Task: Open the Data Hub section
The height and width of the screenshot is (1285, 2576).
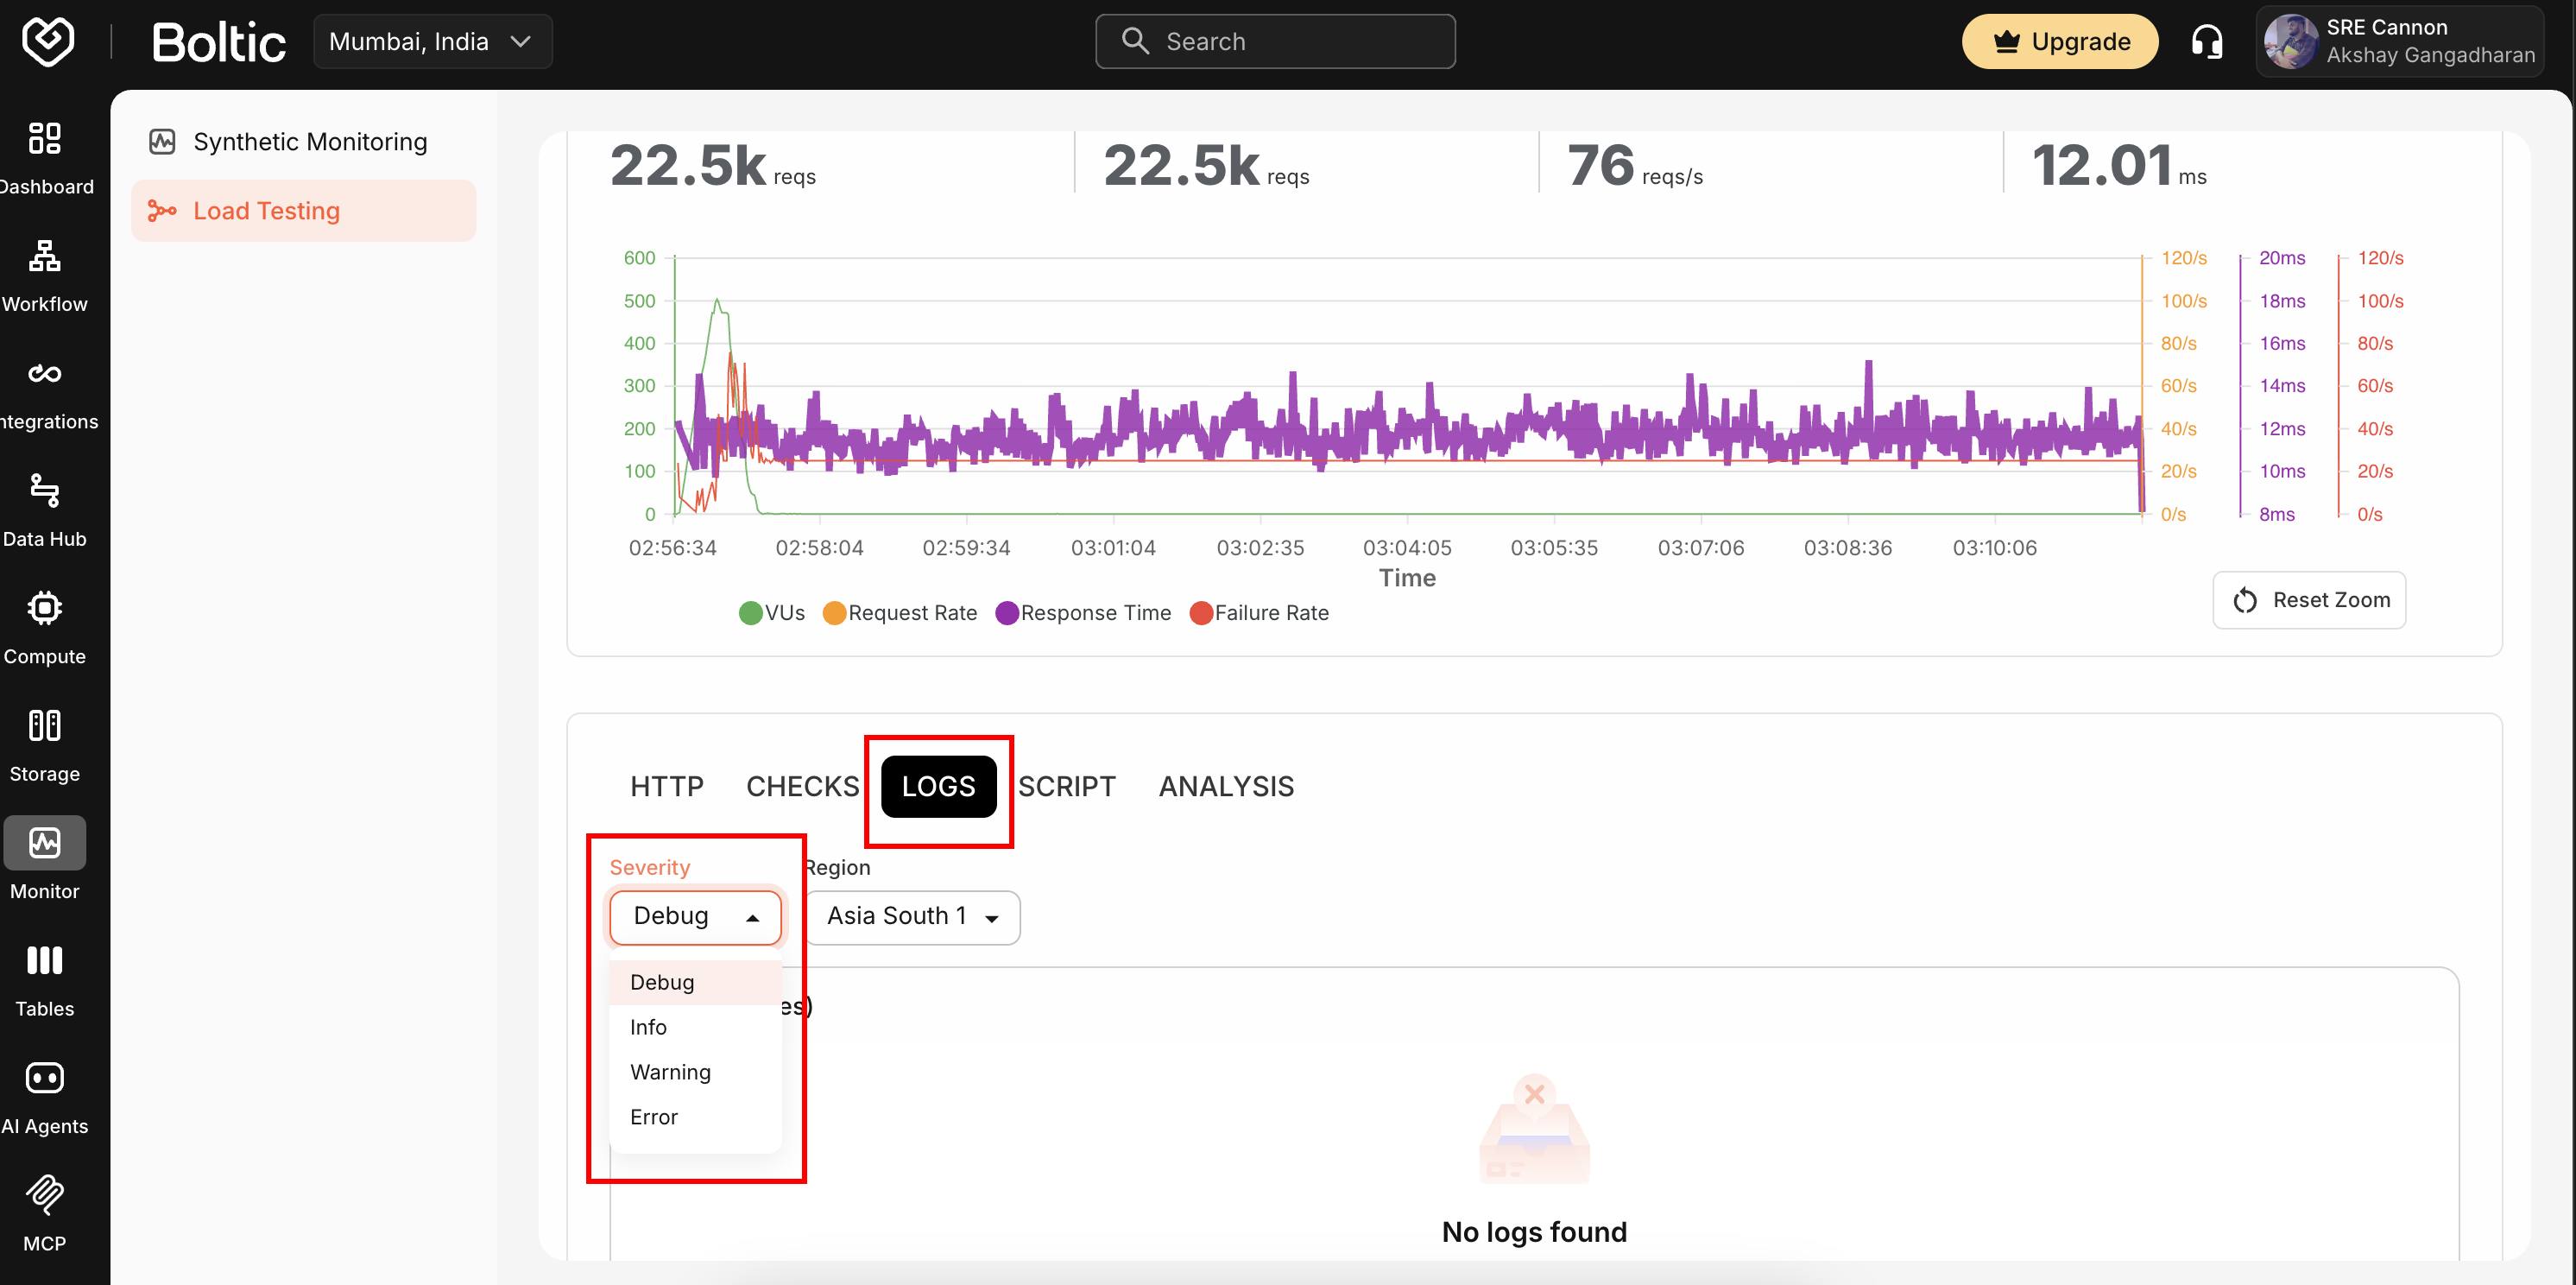Action: coord(46,508)
